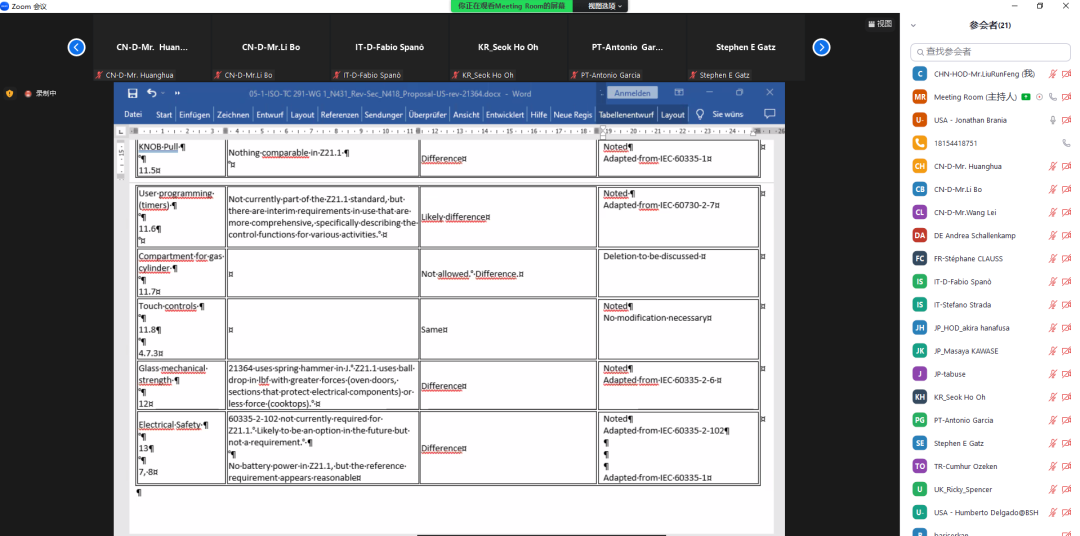
Task: Click the phone icon beside 18154418751
Action: (1066, 143)
